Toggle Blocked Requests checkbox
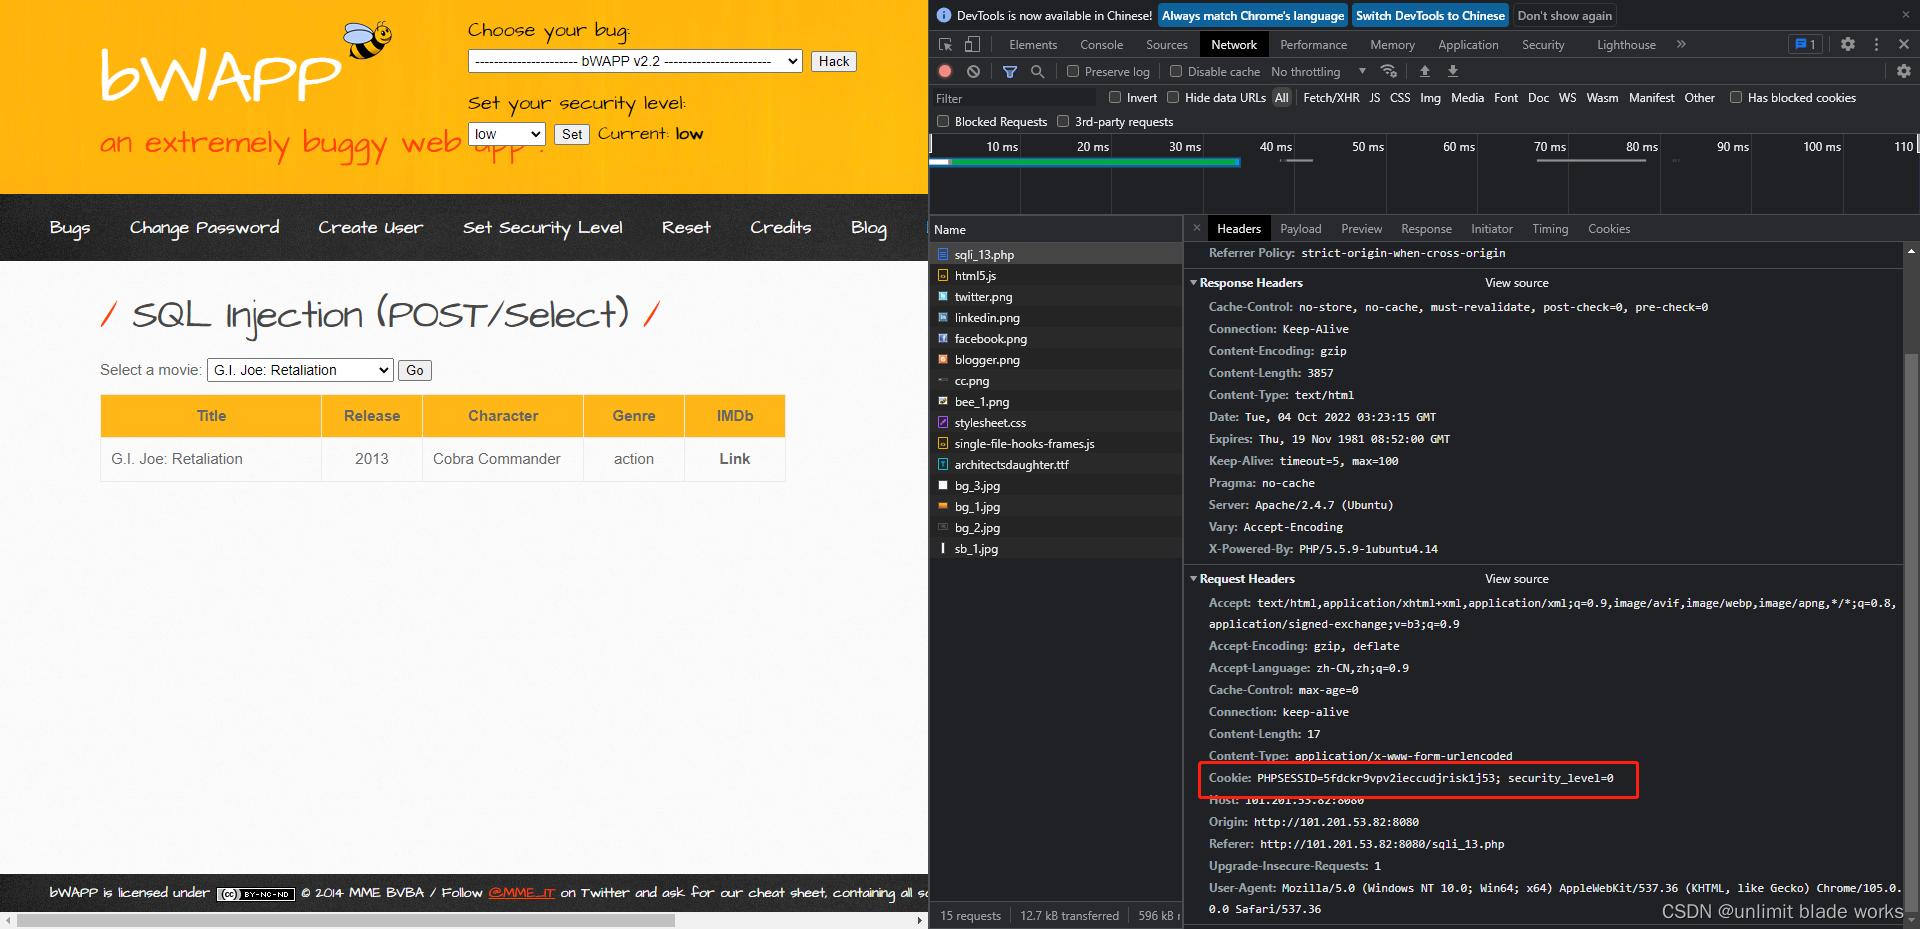Screen dimensions: 1920x929 pos(943,121)
